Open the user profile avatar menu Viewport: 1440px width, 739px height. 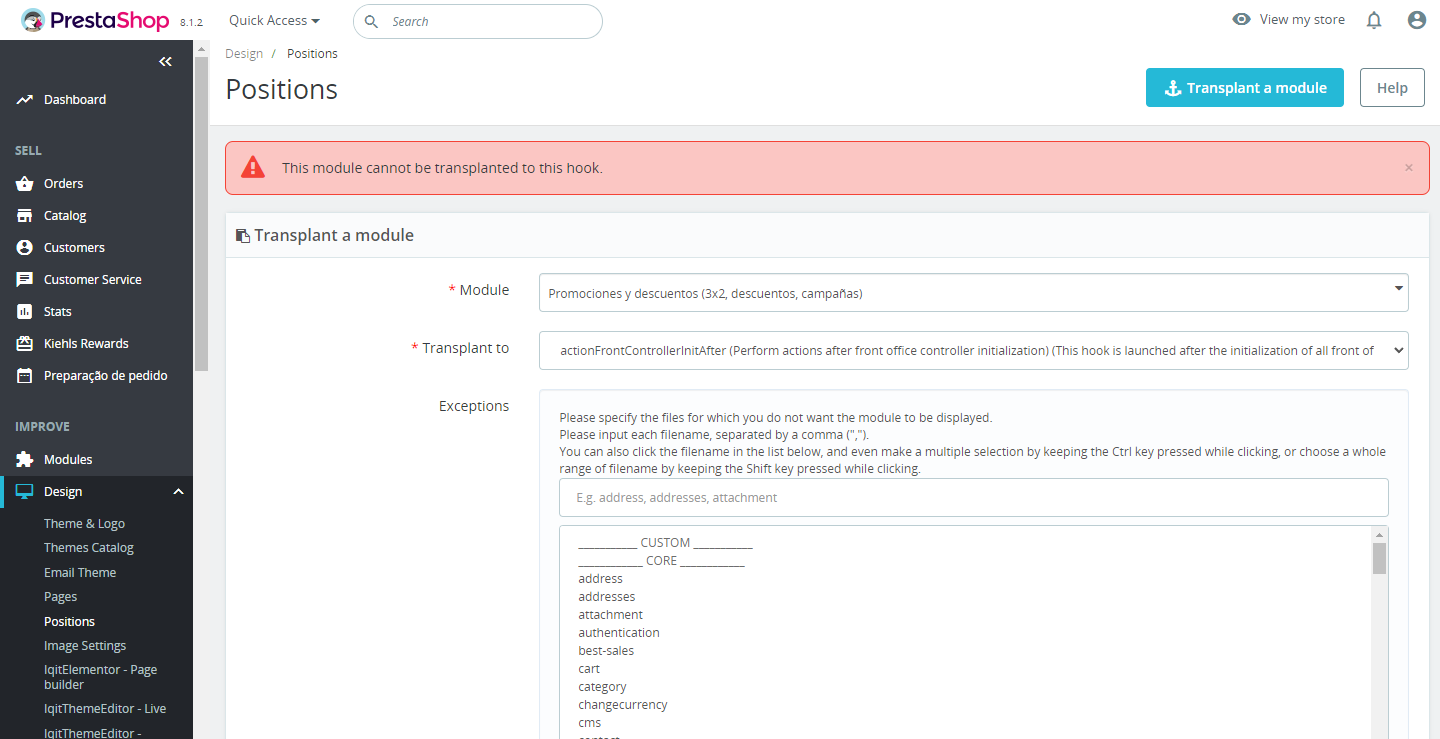coord(1416,20)
